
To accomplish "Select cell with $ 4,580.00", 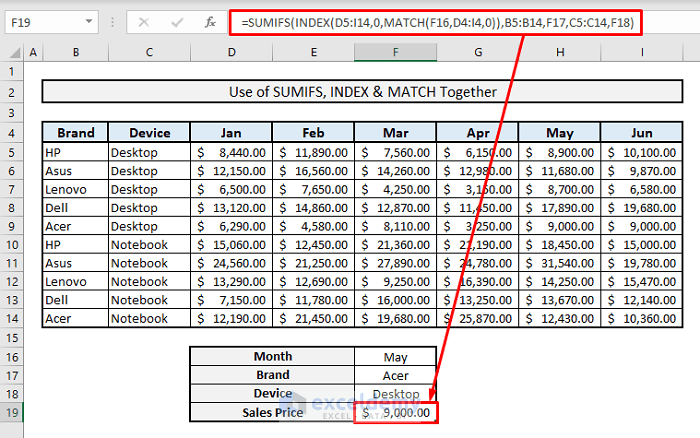I will point(313,226).
